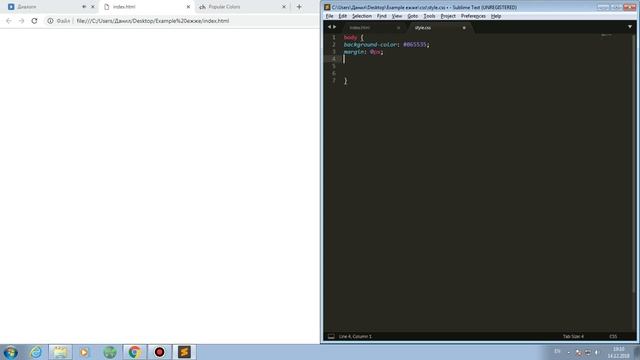Go to previous tab with left arrow
640x360 pixels.
pos(329,27)
